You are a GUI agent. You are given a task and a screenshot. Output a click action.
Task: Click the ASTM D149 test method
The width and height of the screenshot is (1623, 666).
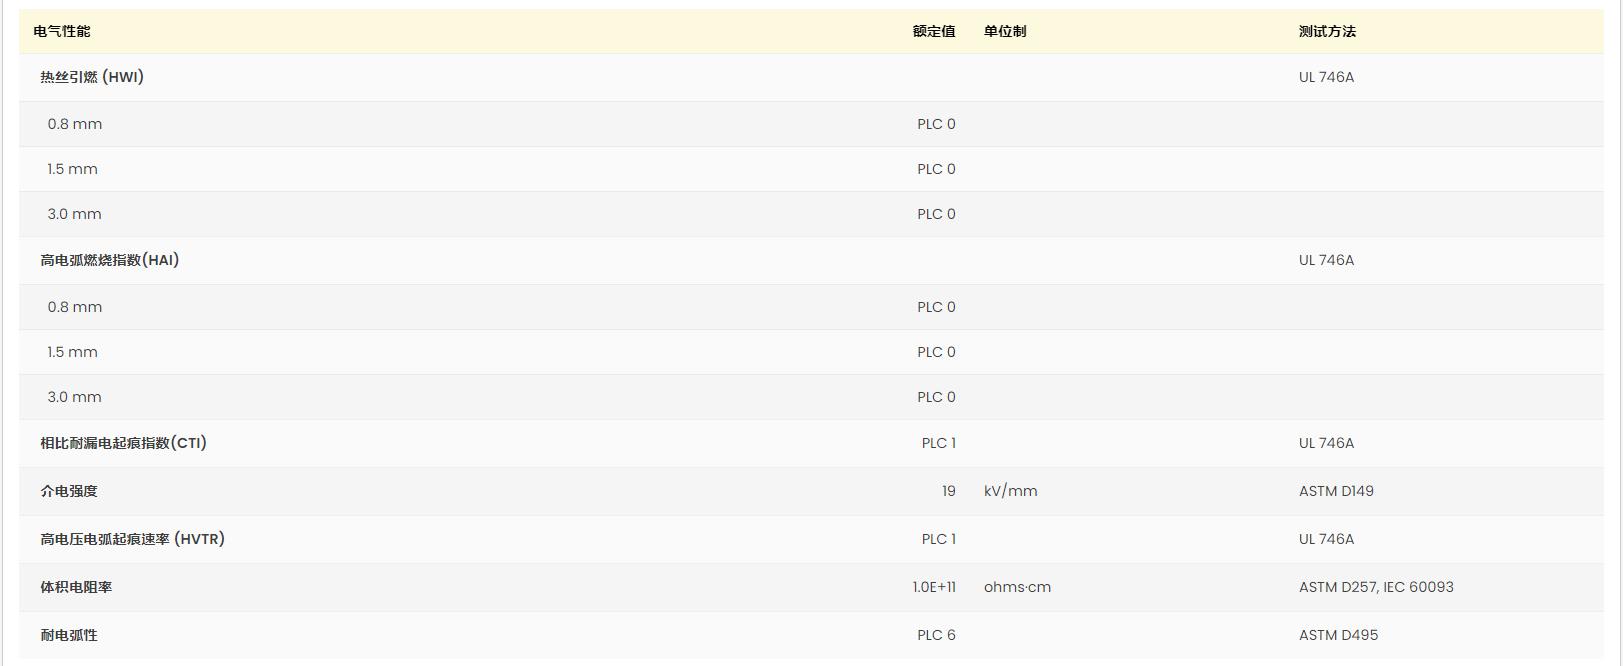click(1336, 491)
